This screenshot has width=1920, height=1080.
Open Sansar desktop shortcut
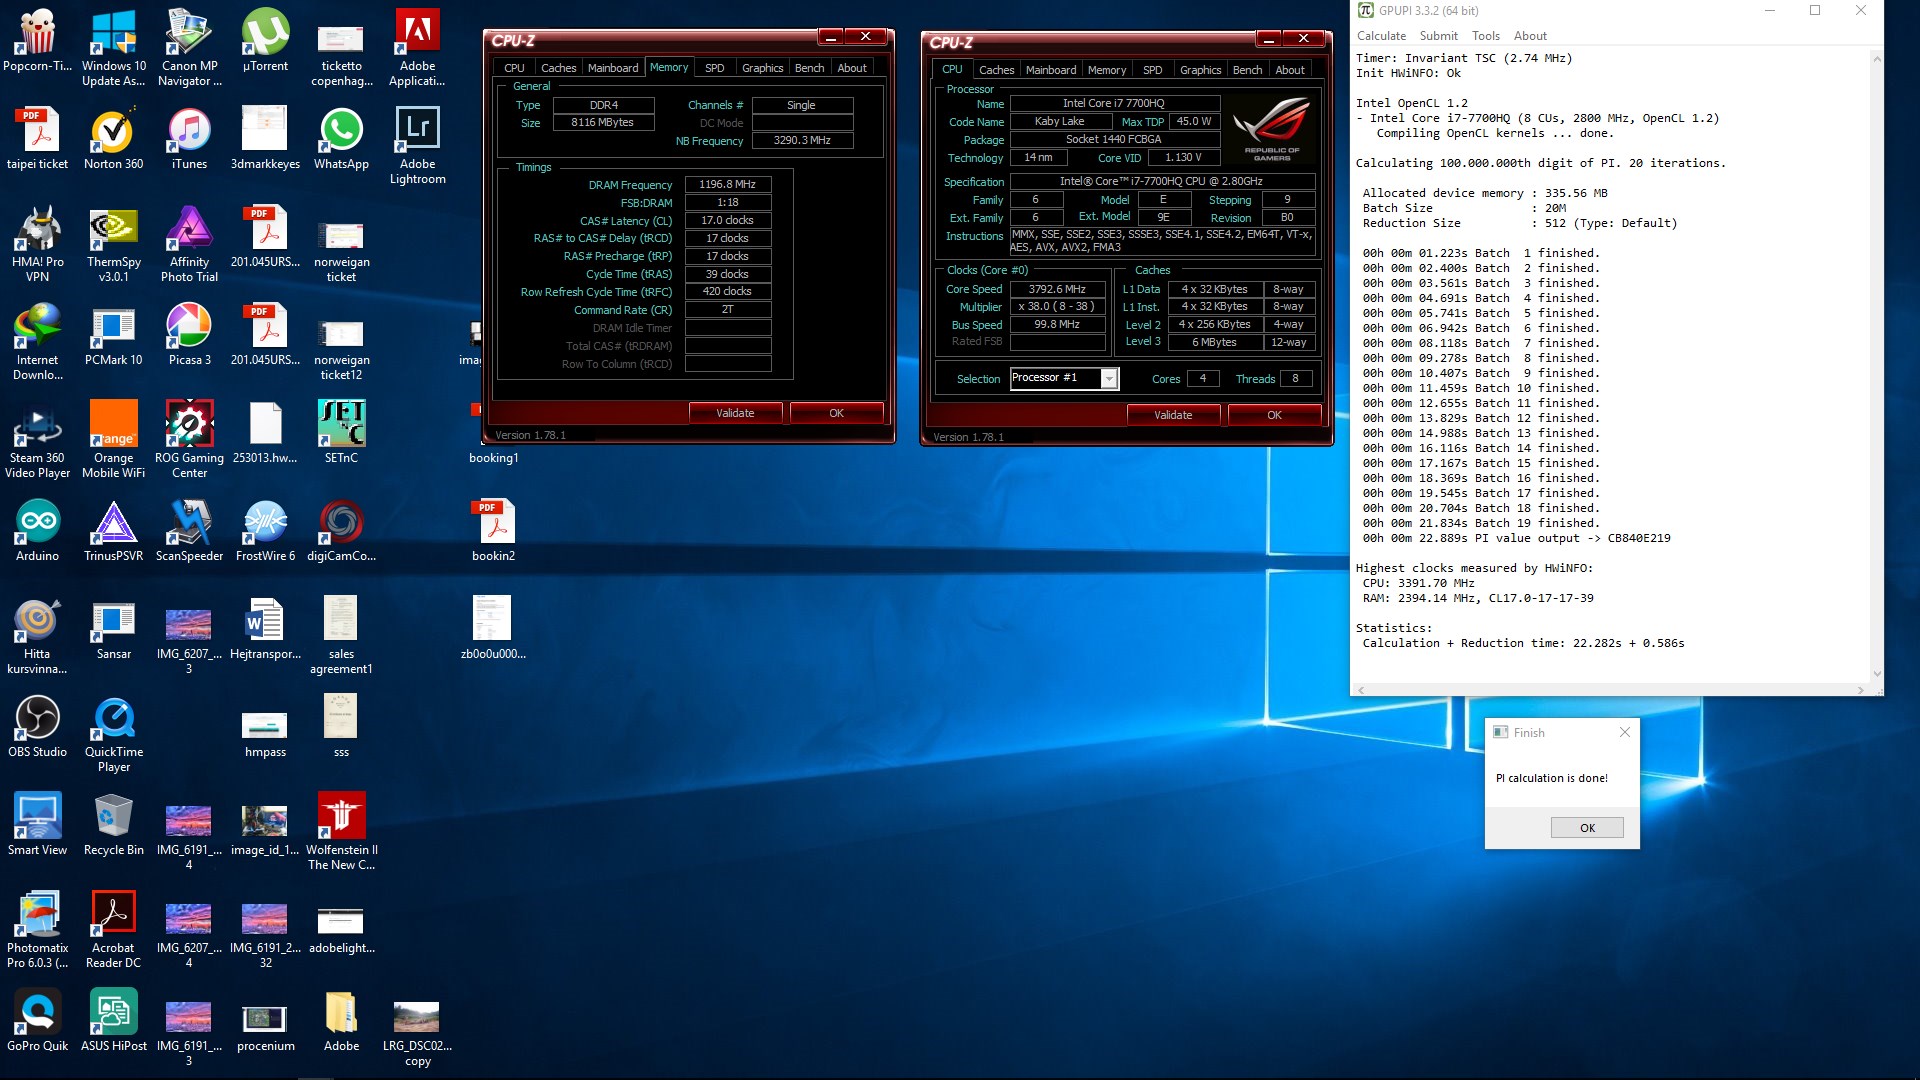pyautogui.click(x=113, y=630)
